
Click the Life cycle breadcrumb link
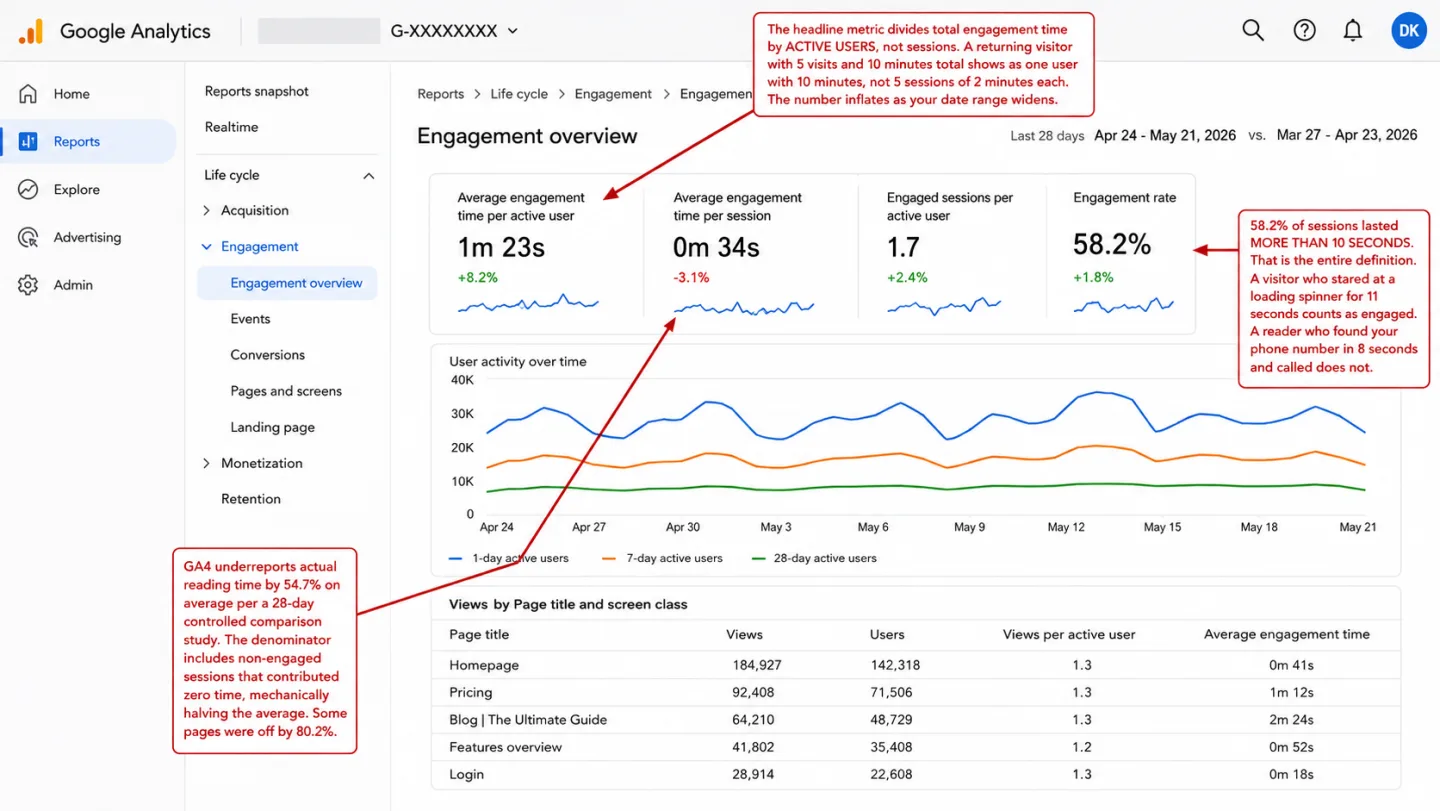(x=519, y=94)
